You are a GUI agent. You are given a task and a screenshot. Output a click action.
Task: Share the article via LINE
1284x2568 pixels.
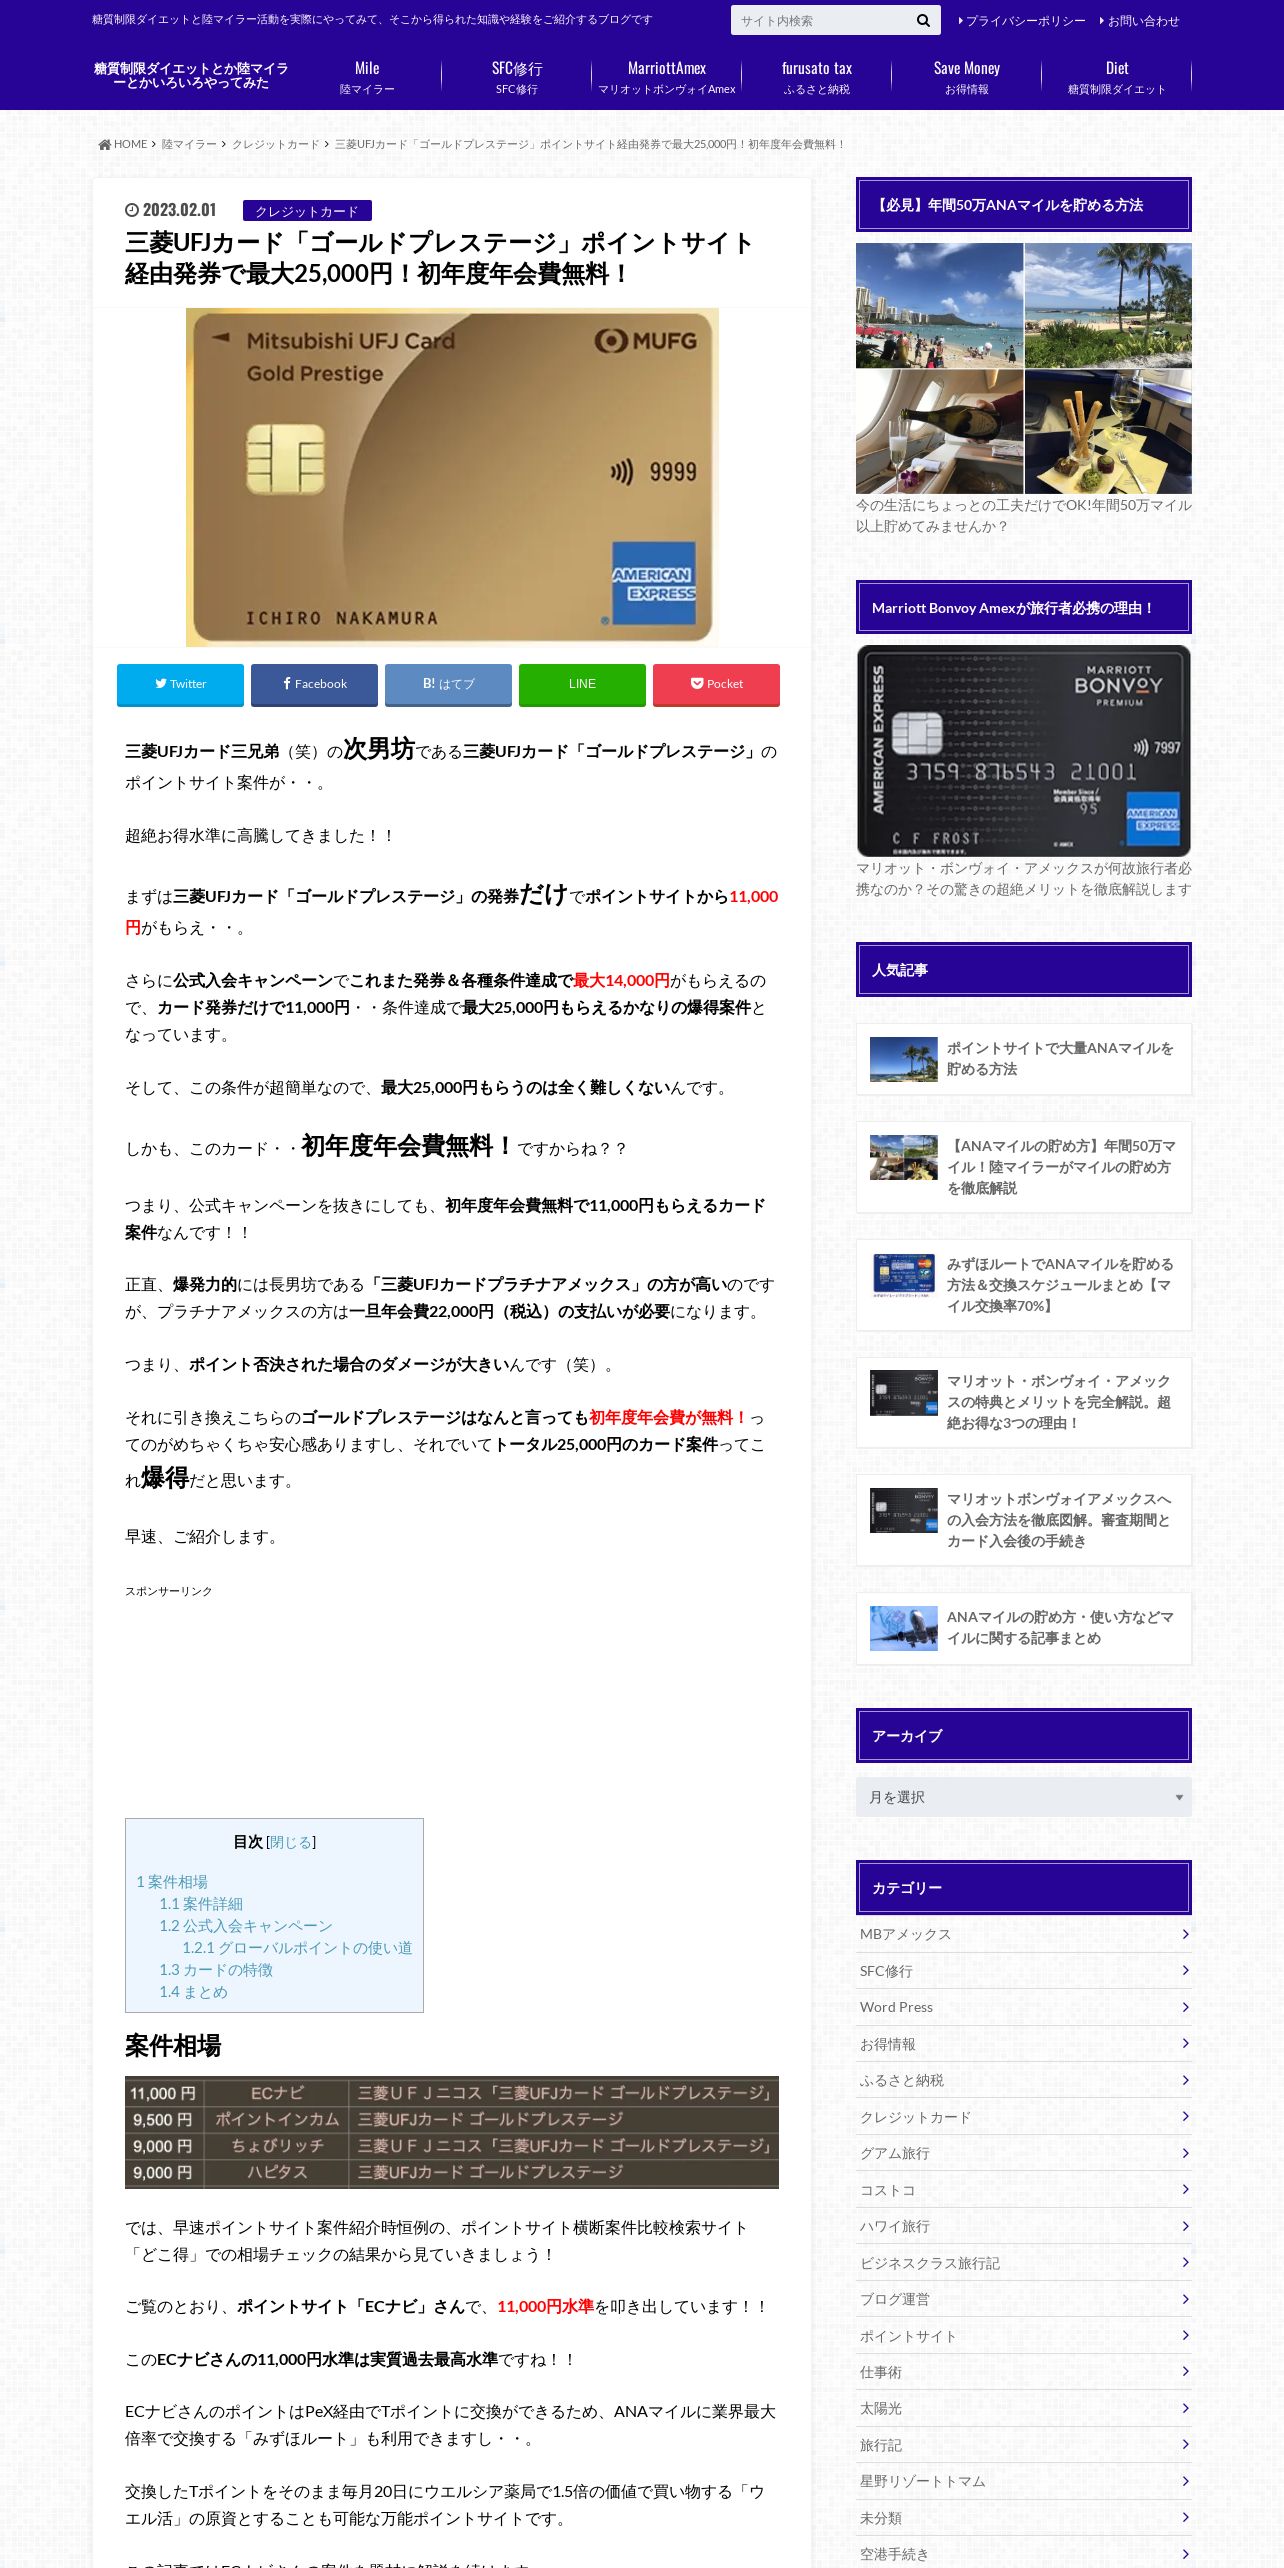[582, 684]
